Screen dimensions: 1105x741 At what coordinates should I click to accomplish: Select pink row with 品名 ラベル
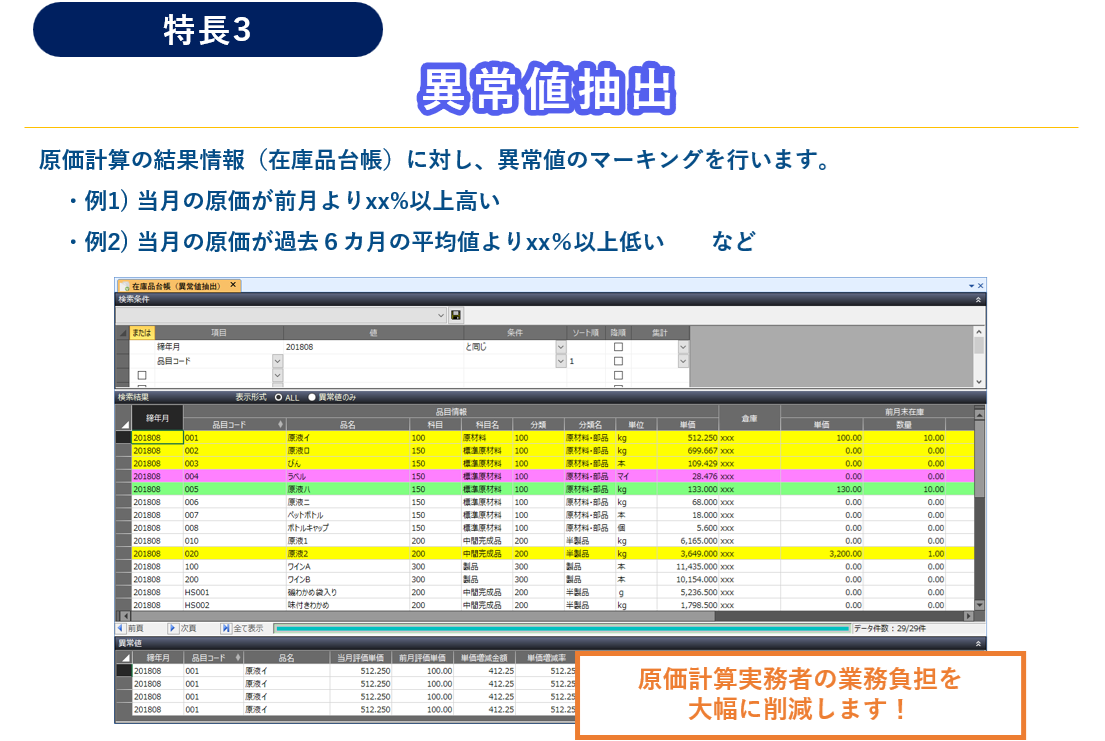point(553,477)
